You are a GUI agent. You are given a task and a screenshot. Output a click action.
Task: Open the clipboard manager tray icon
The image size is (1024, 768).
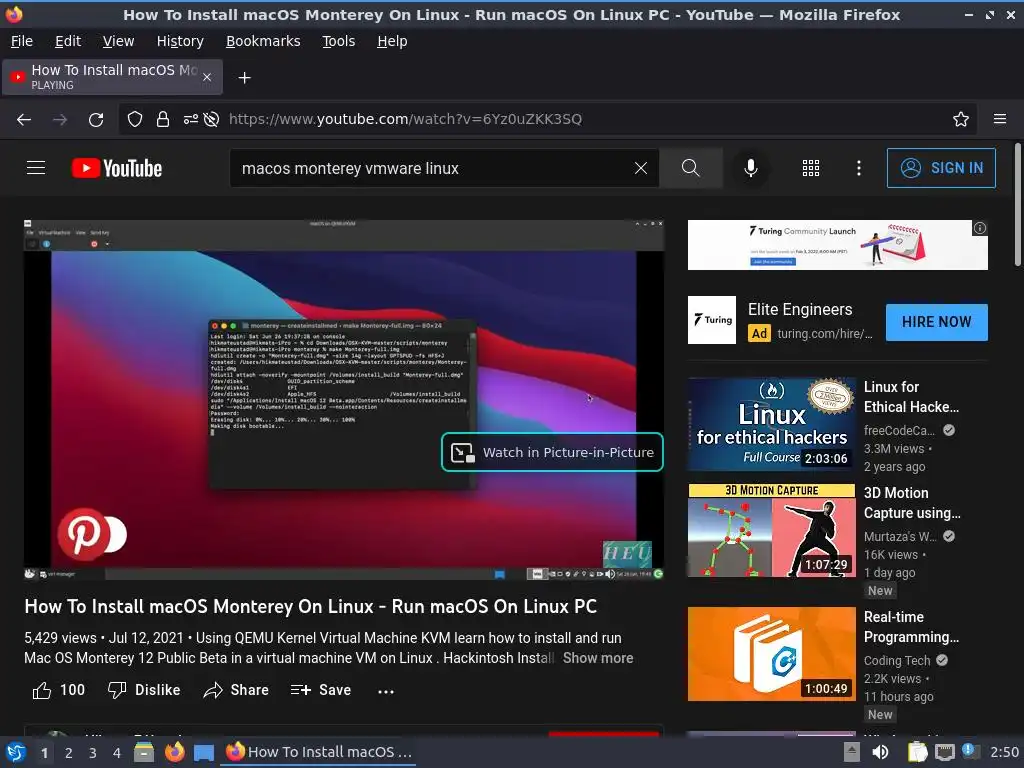point(917,752)
